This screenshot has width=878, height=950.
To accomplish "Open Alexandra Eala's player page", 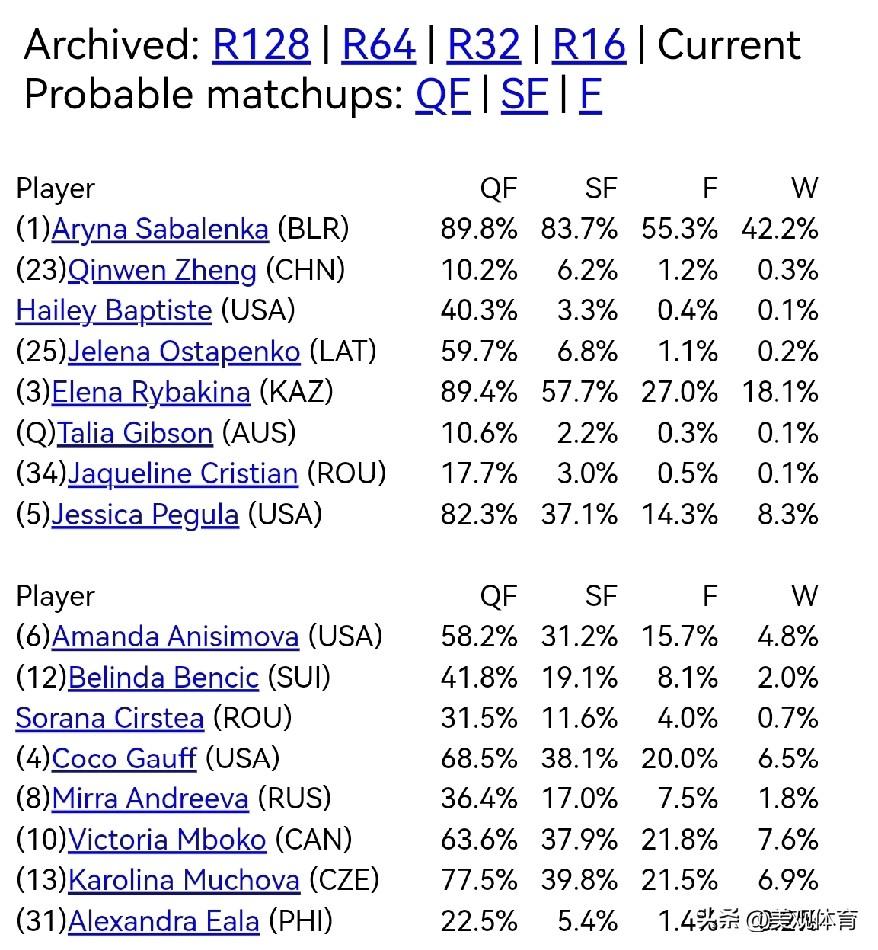I will [164, 921].
